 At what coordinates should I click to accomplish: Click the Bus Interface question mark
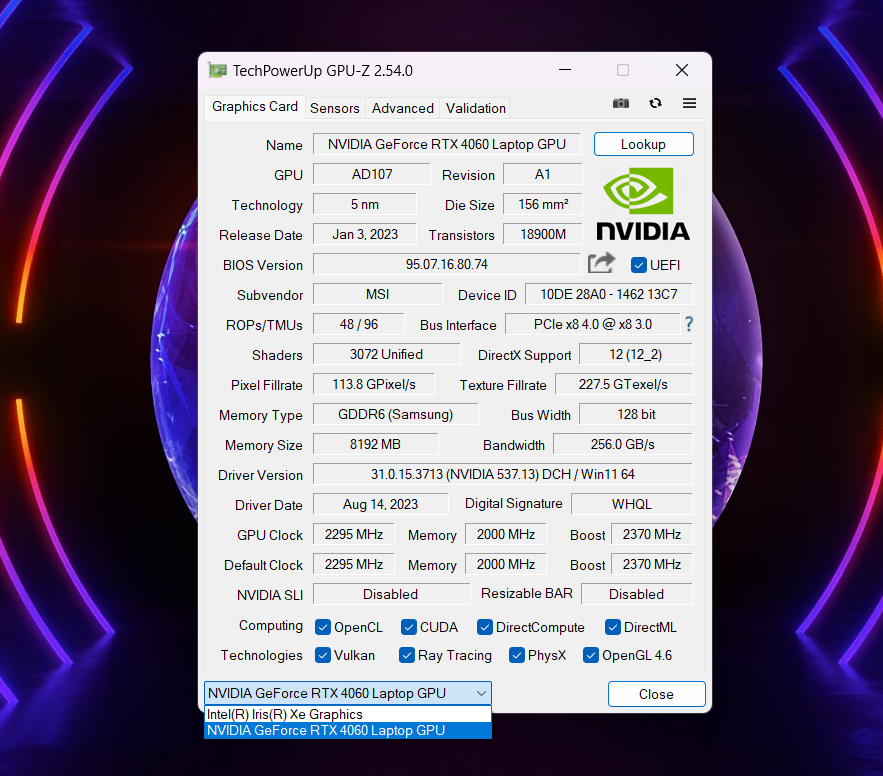[x=689, y=324]
